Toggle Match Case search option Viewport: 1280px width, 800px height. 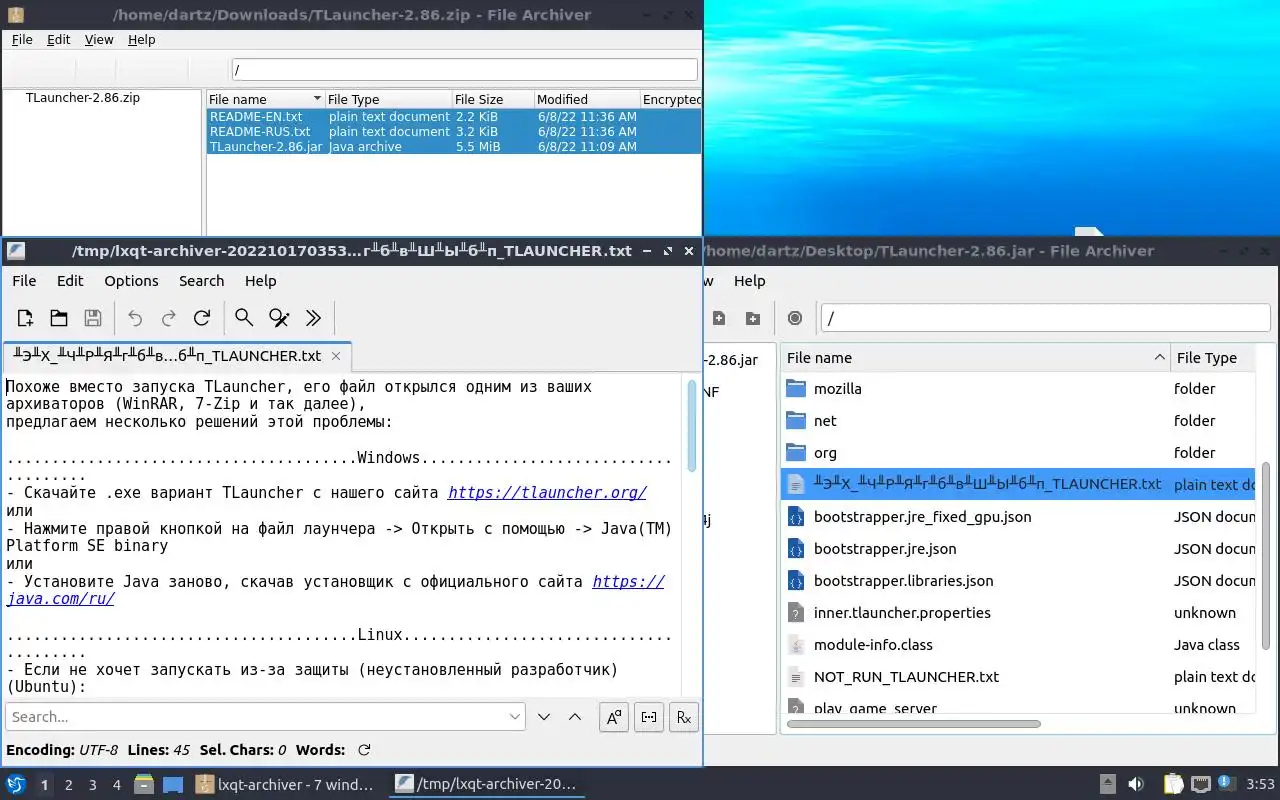point(614,717)
